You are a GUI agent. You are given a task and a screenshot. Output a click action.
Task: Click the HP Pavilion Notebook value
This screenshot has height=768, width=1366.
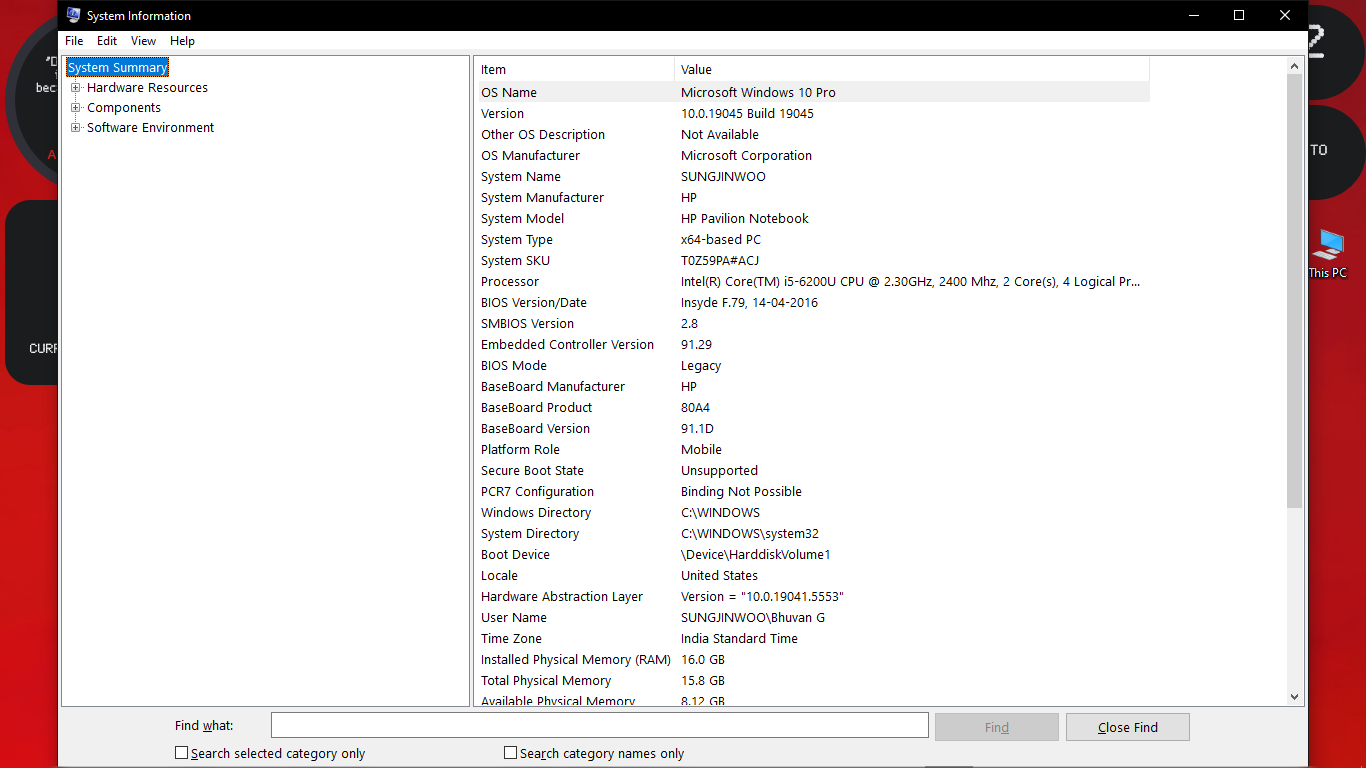coord(745,218)
